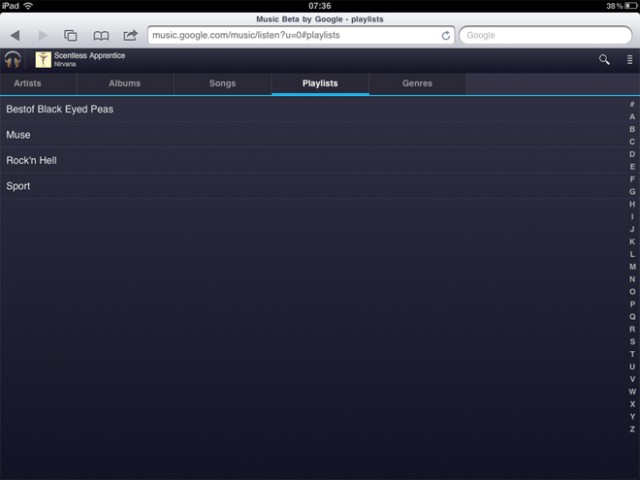Jump to letter I in index
The width and height of the screenshot is (640, 480).
coord(632,217)
